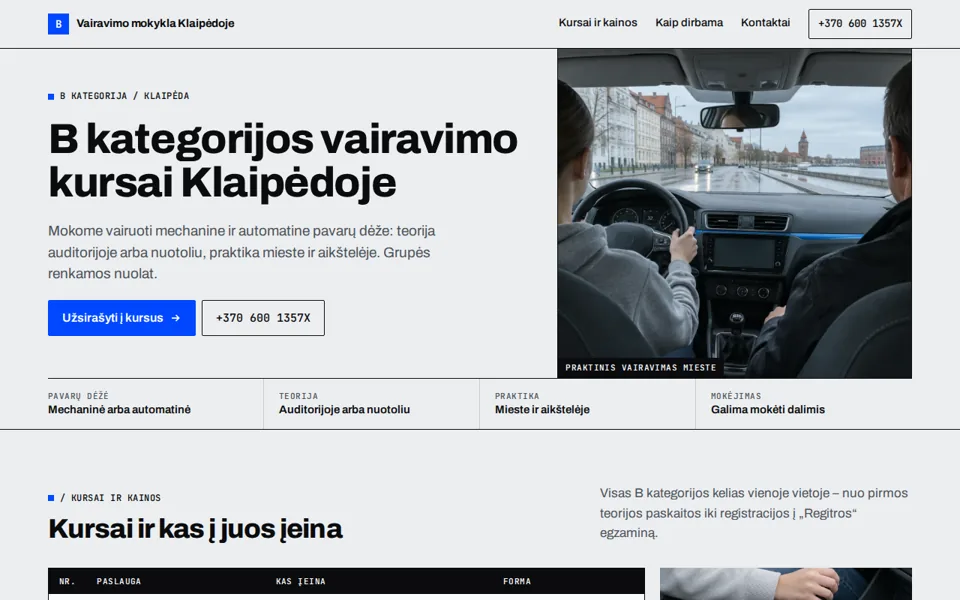
Task: Click the Nr. table column header
Action: tap(67, 582)
